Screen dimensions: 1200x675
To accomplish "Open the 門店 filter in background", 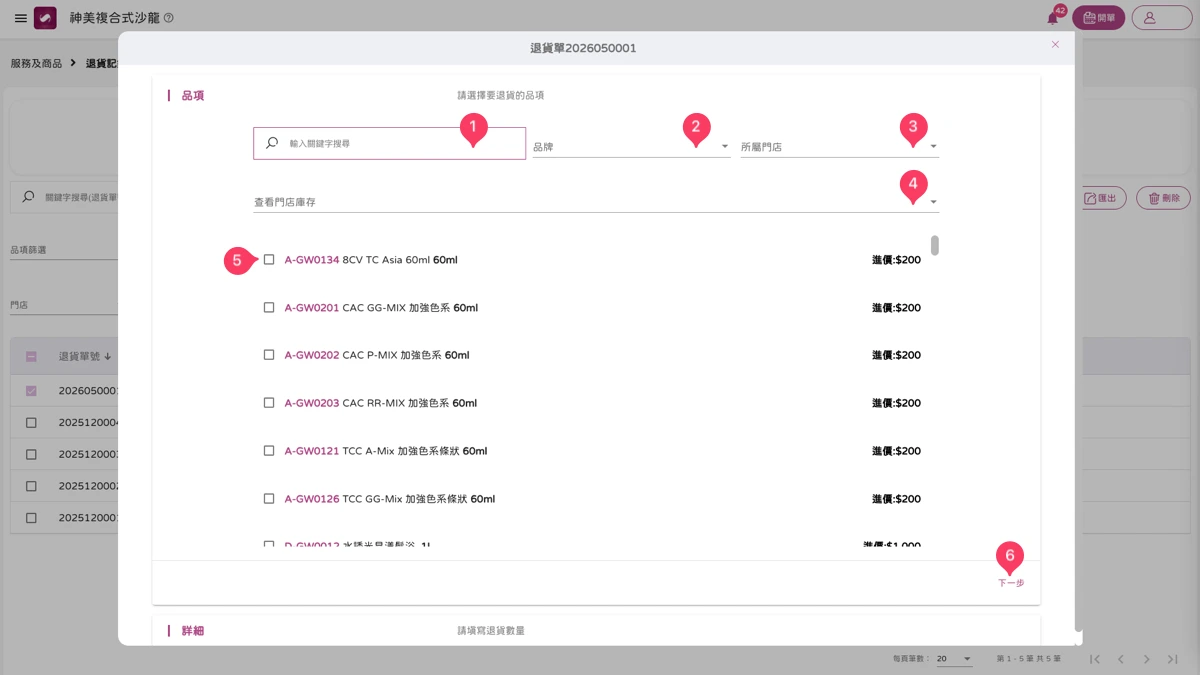I will [x=64, y=305].
